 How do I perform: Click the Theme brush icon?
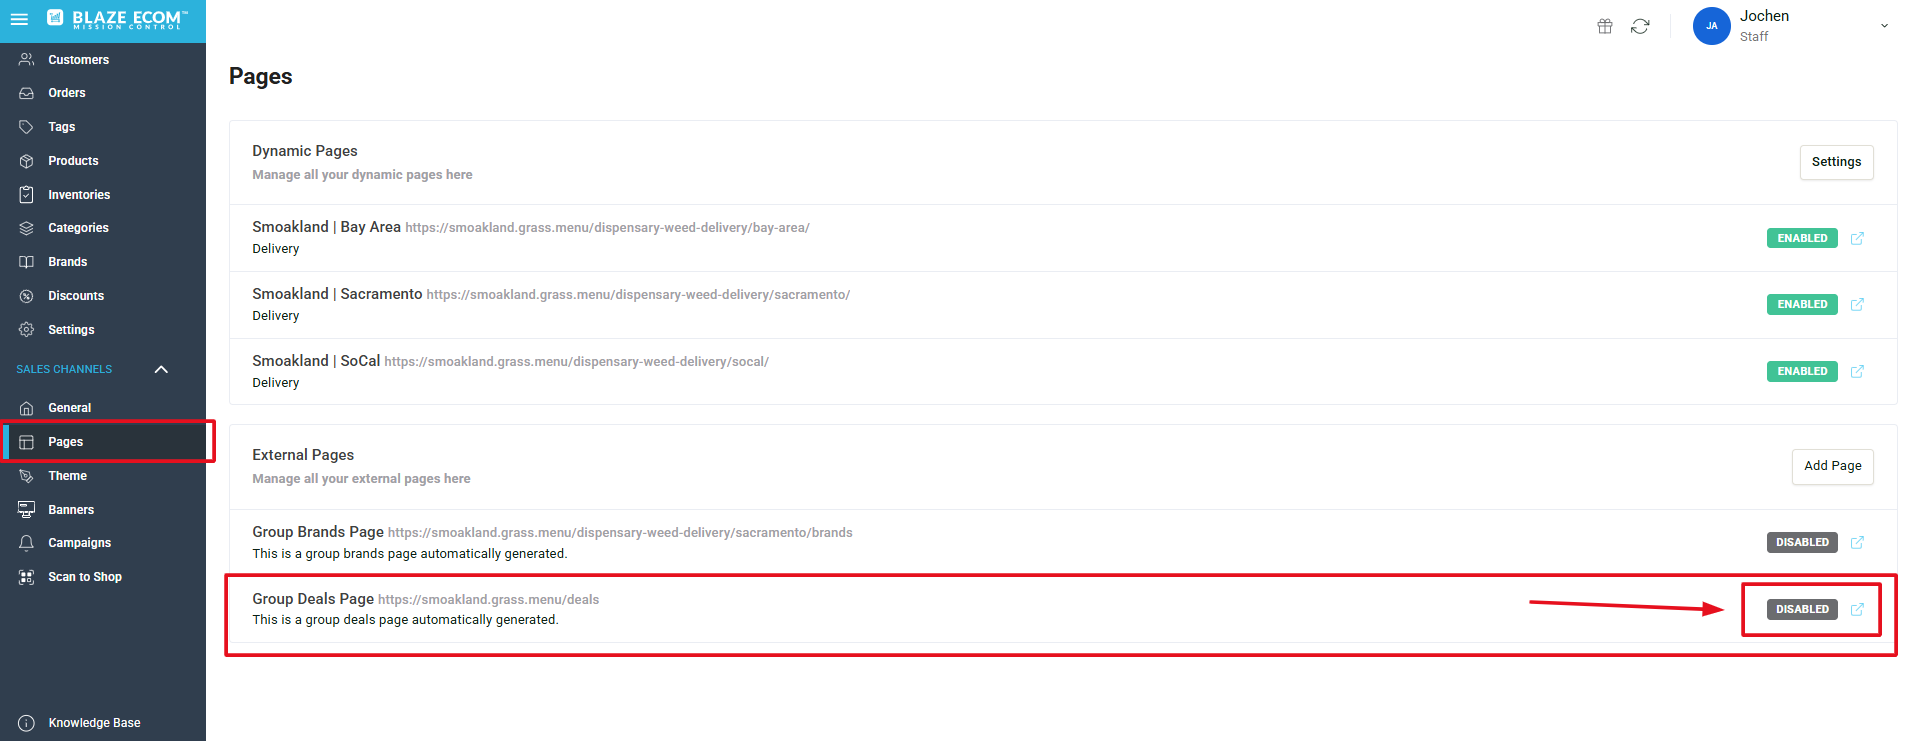(x=27, y=476)
